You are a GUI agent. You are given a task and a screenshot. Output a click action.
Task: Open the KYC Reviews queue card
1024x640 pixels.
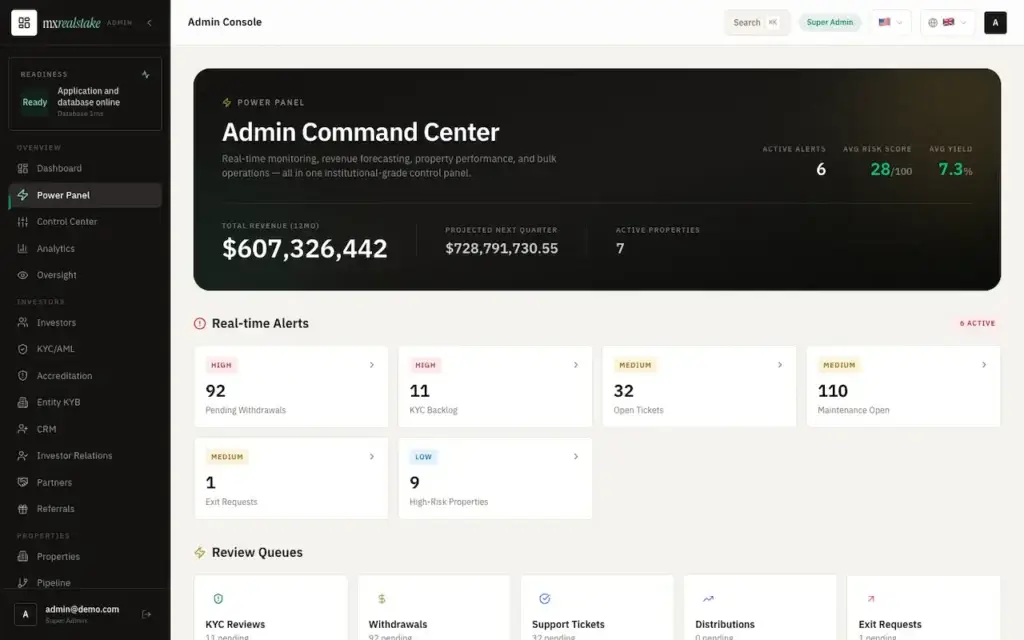point(271,608)
